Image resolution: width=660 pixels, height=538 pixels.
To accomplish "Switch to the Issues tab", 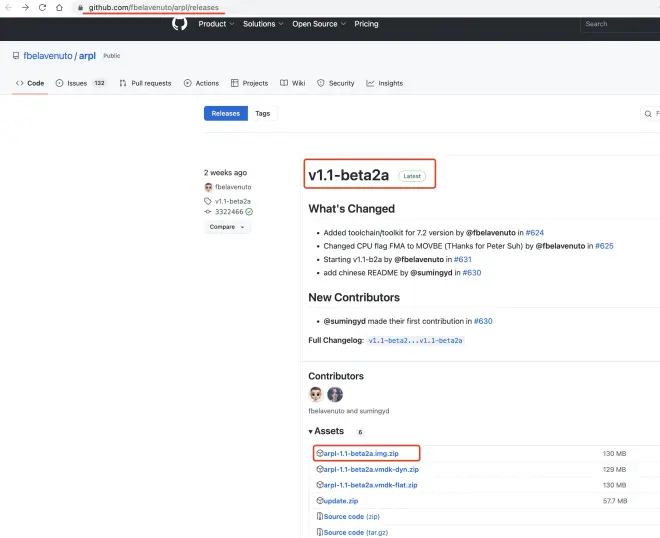I will tap(81, 83).
